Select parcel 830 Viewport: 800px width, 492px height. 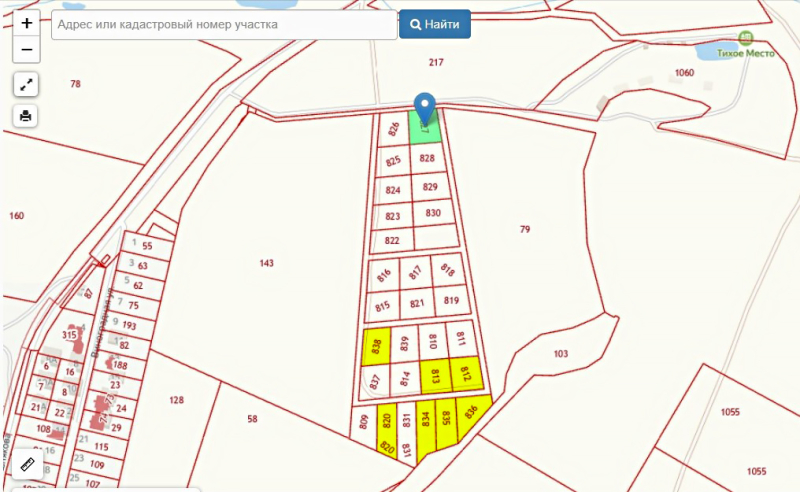click(433, 213)
